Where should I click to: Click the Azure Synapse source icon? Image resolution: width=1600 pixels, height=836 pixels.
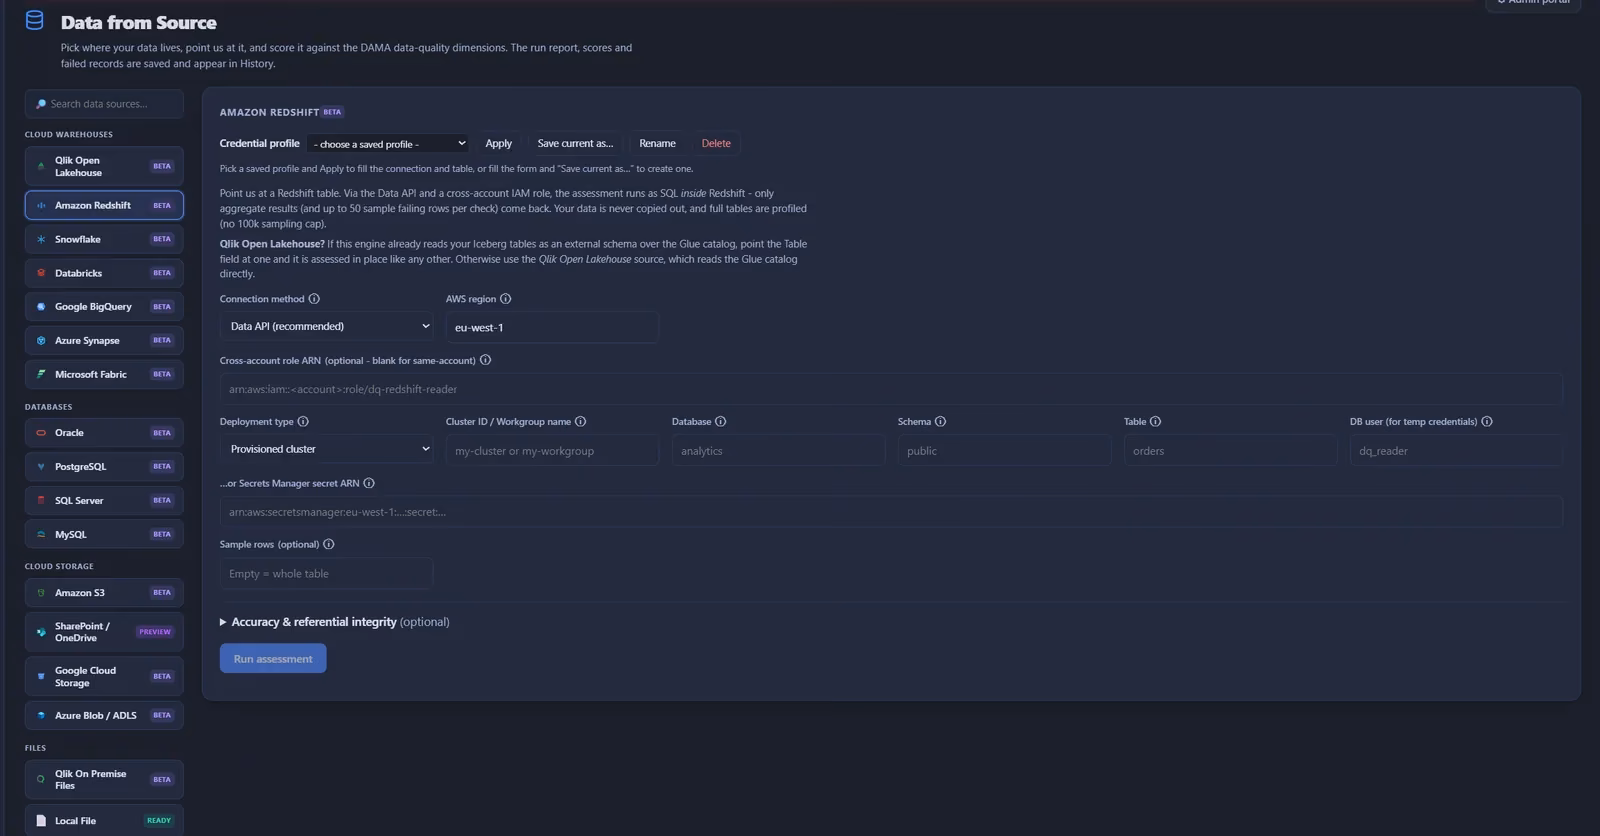pyautogui.click(x=41, y=340)
